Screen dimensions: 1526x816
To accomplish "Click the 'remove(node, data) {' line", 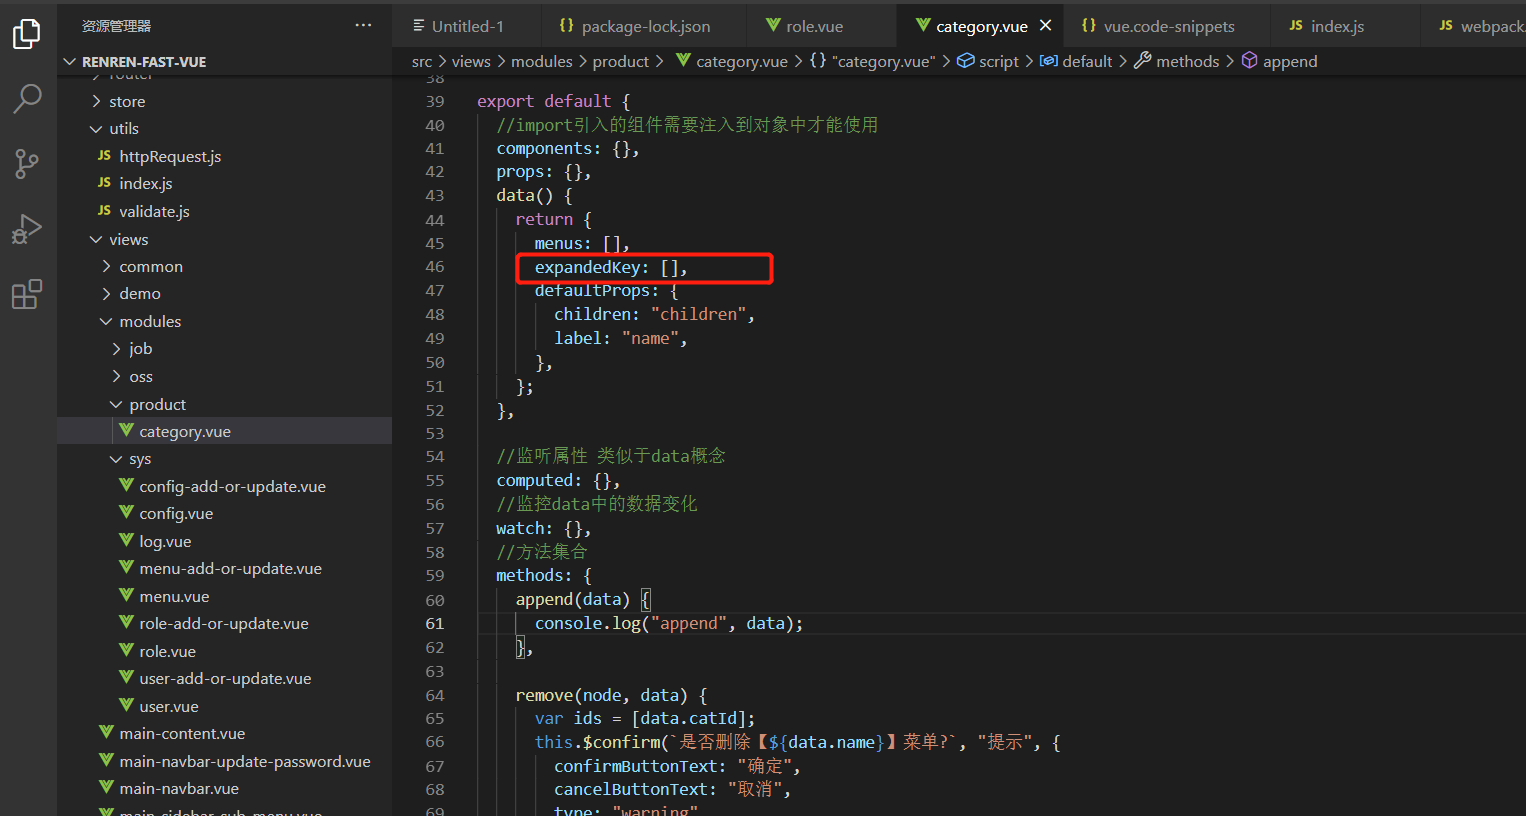I will click(611, 695).
